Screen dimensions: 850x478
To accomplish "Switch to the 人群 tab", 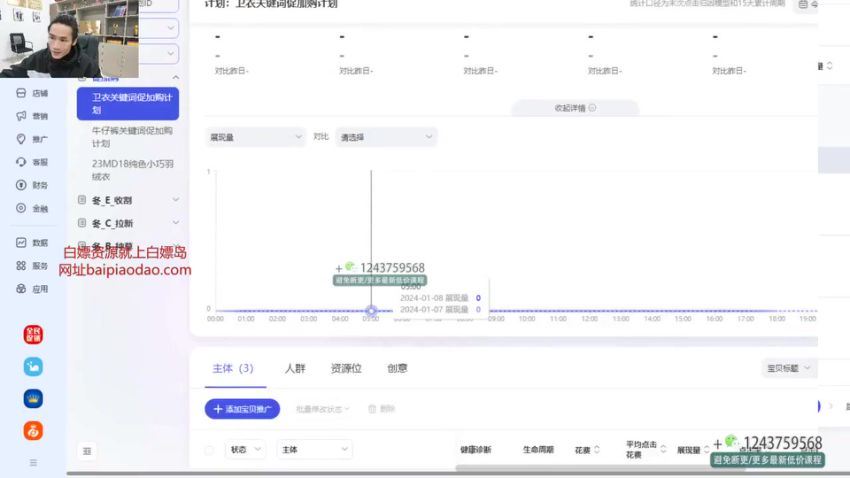I will tap(295, 369).
